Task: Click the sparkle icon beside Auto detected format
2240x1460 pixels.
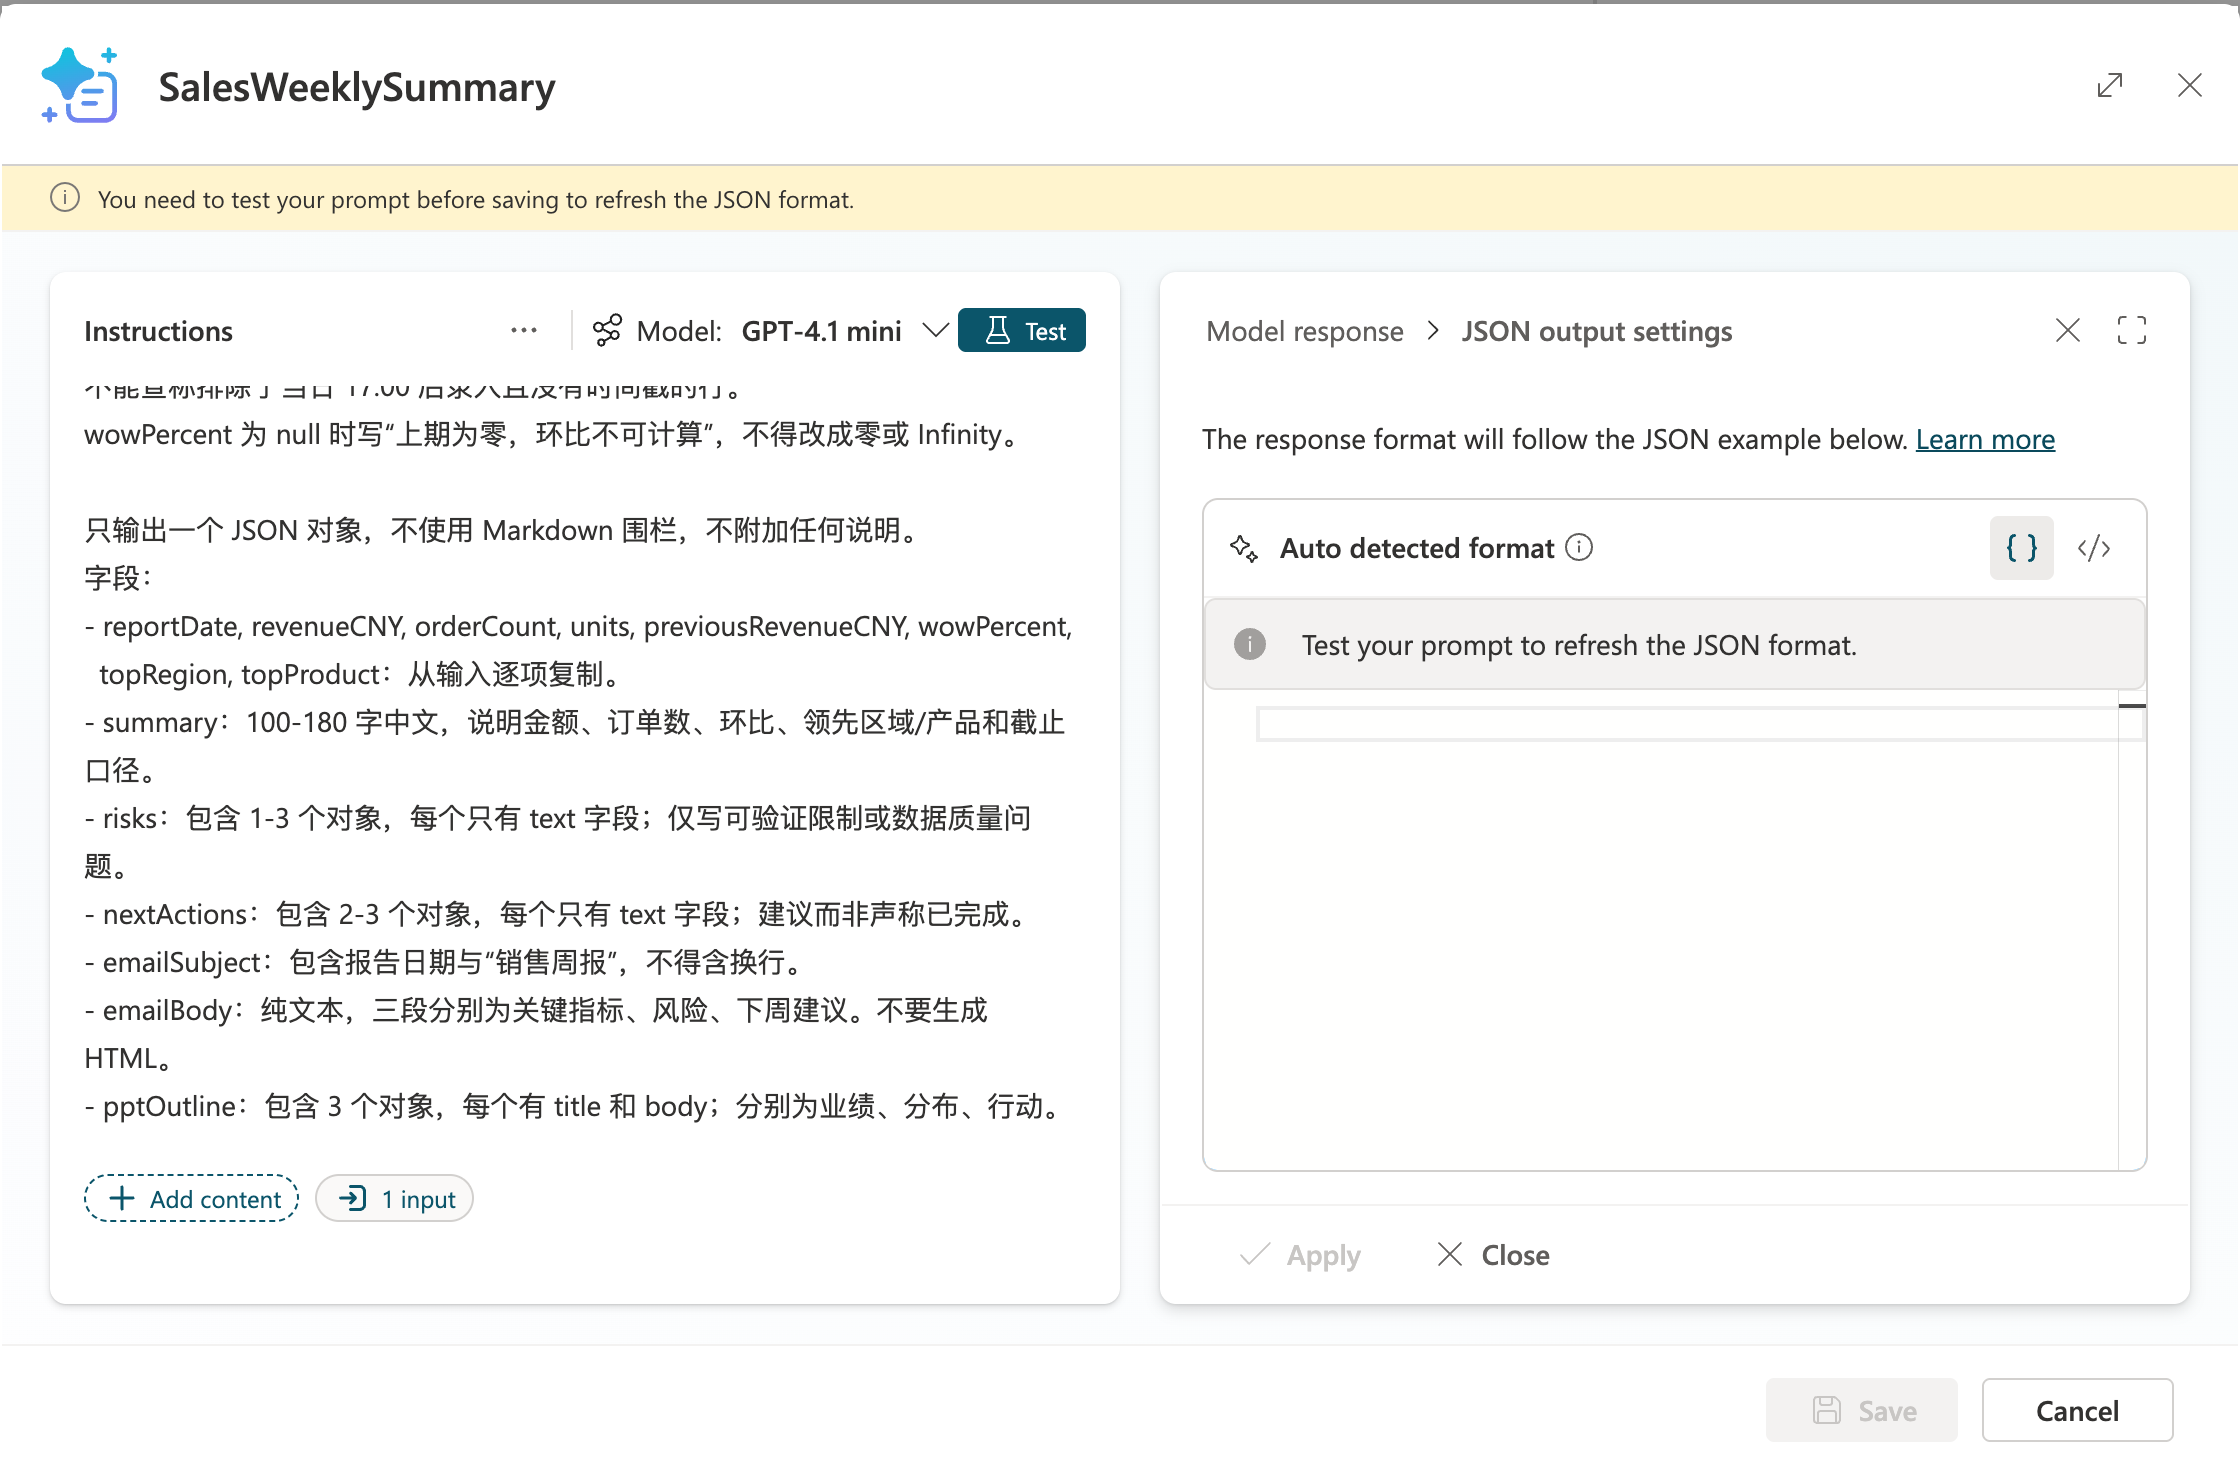Action: pos(1243,548)
